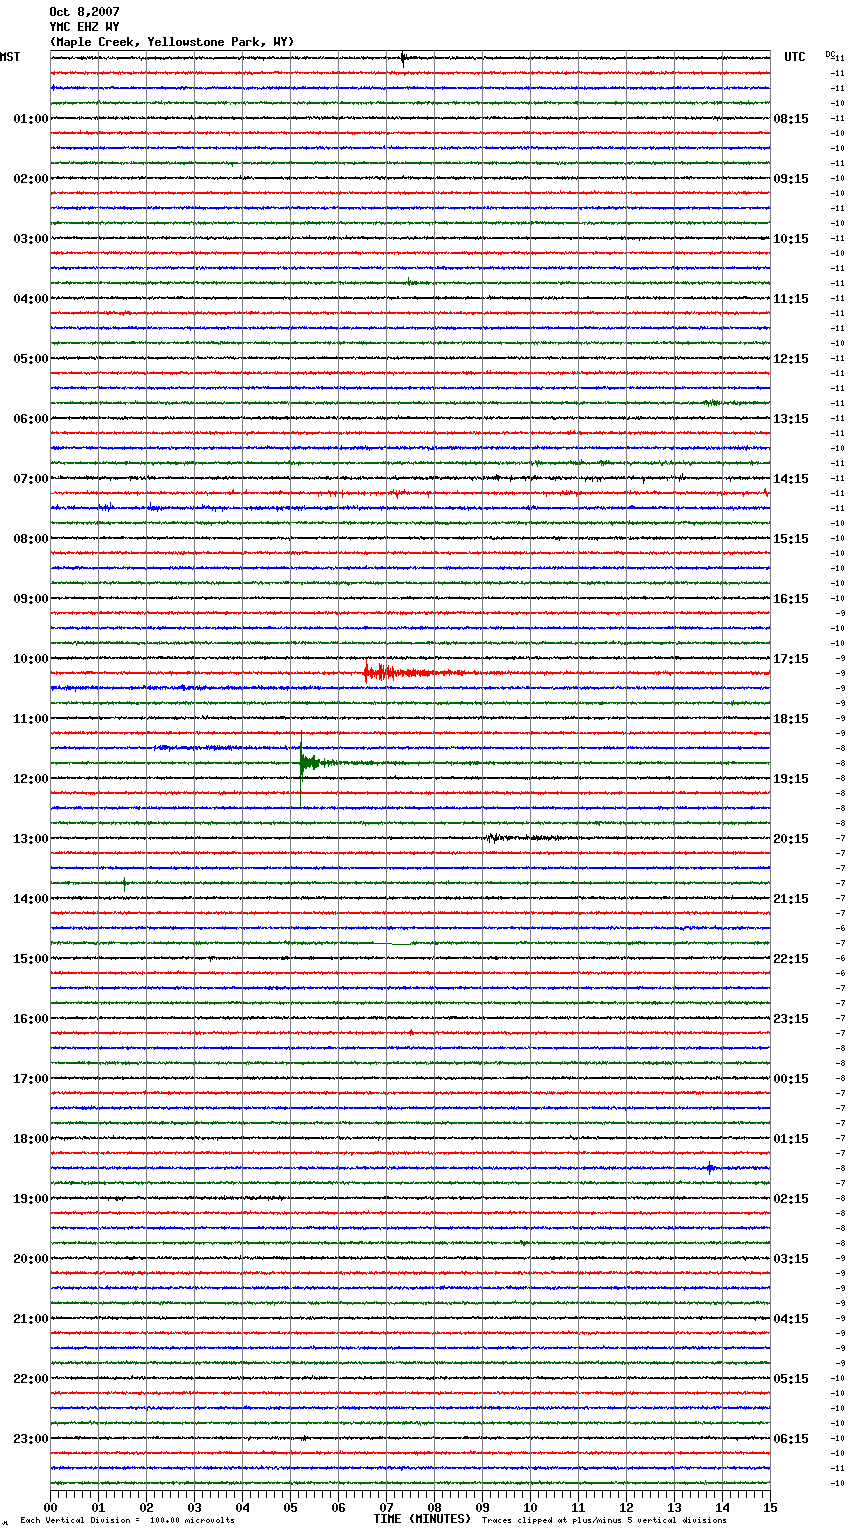Click the 18:00 MST hour label
Image resolution: width=850 pixels, height=1534 pixels.
click(31, 1139)
